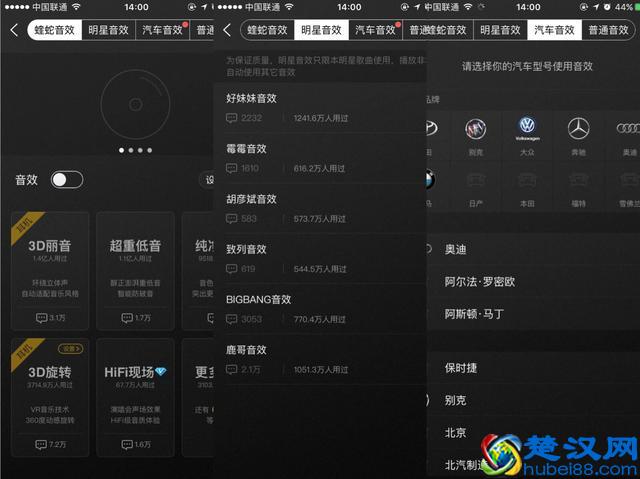Choose the 奔驰 Mercedes brand logo
This screenshot has width=640, height=479.
(578, 129)
